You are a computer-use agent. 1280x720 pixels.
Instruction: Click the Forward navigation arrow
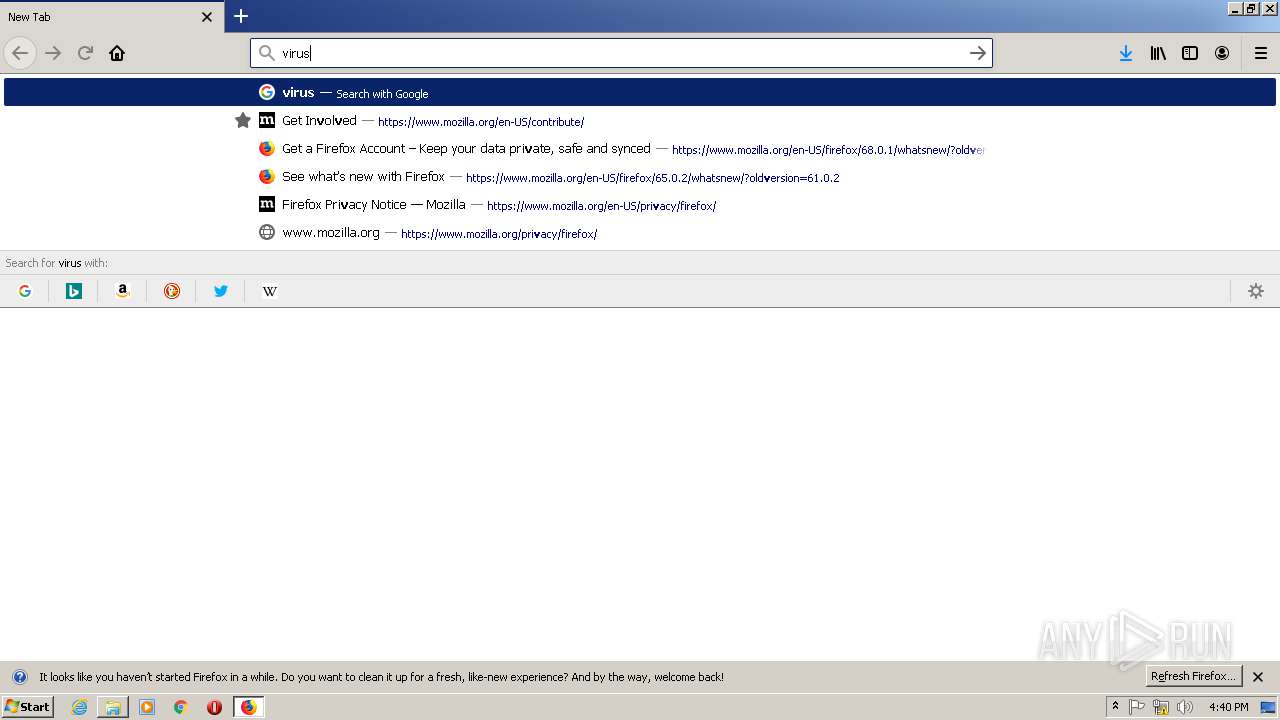coord(53,53)
